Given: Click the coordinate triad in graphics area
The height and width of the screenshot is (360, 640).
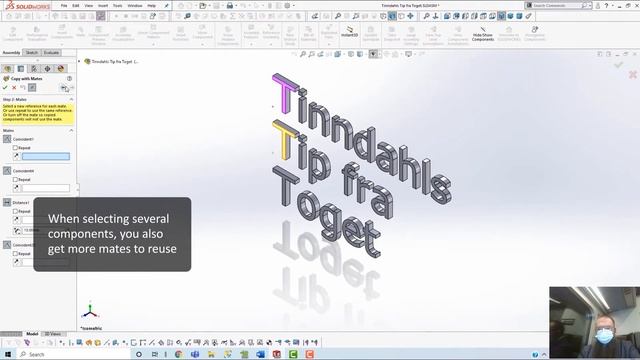Looking at the screenshot, I should pyautogui.click(x=90, y=311).
